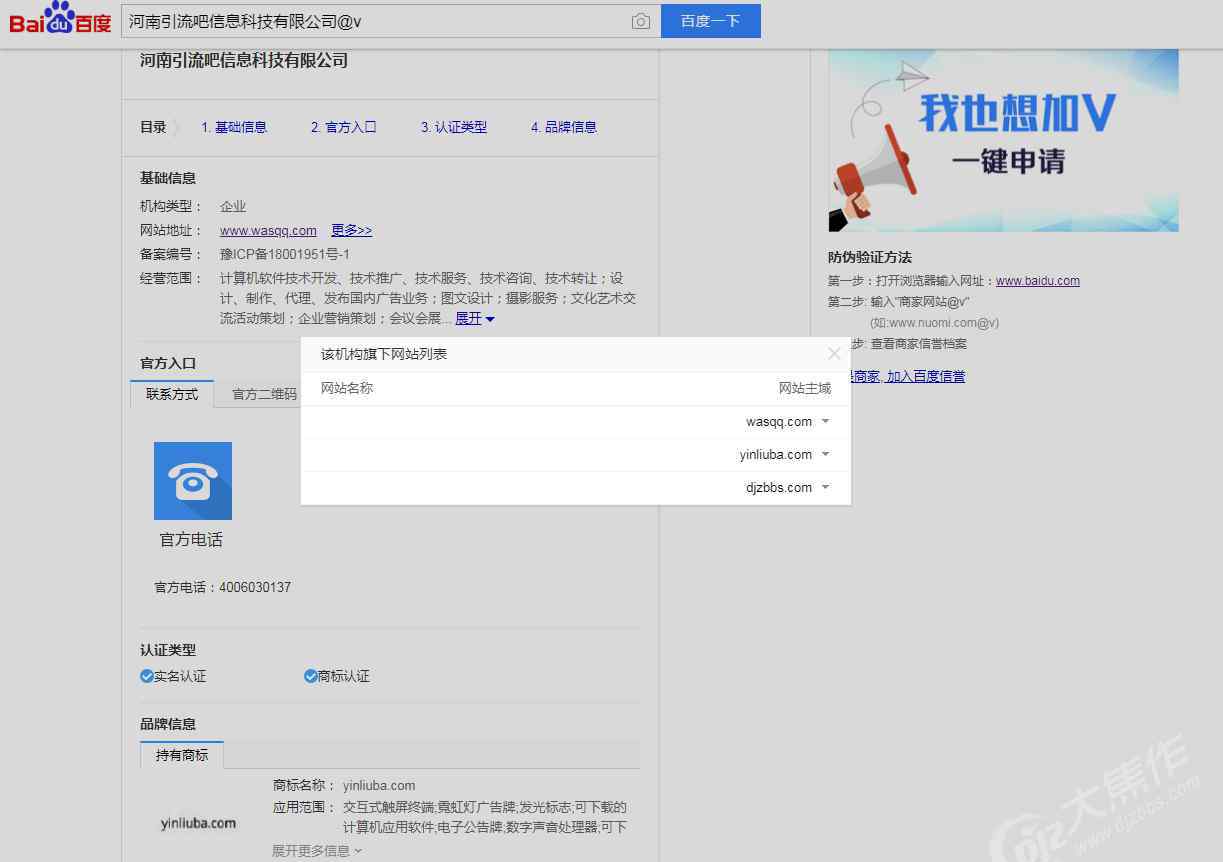Click the 河南引流吧信息科技有限公司 page title
This screenshot has width=1223, height=862.
coord(244,61)
